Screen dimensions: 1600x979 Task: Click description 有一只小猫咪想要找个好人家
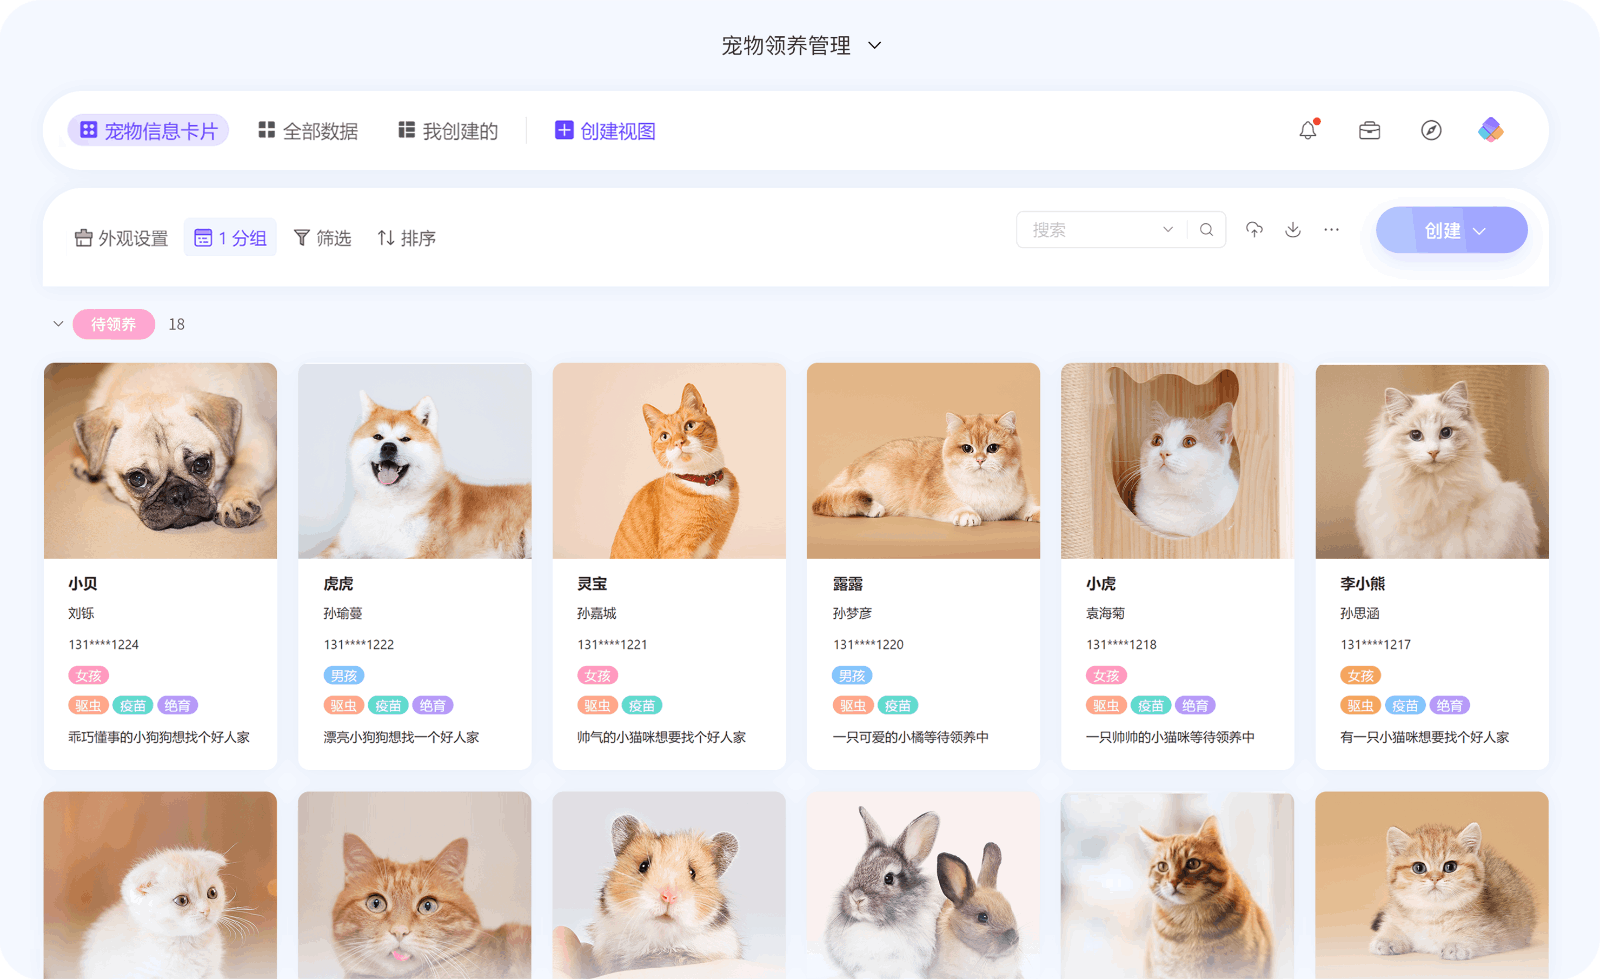point(1425,737)
